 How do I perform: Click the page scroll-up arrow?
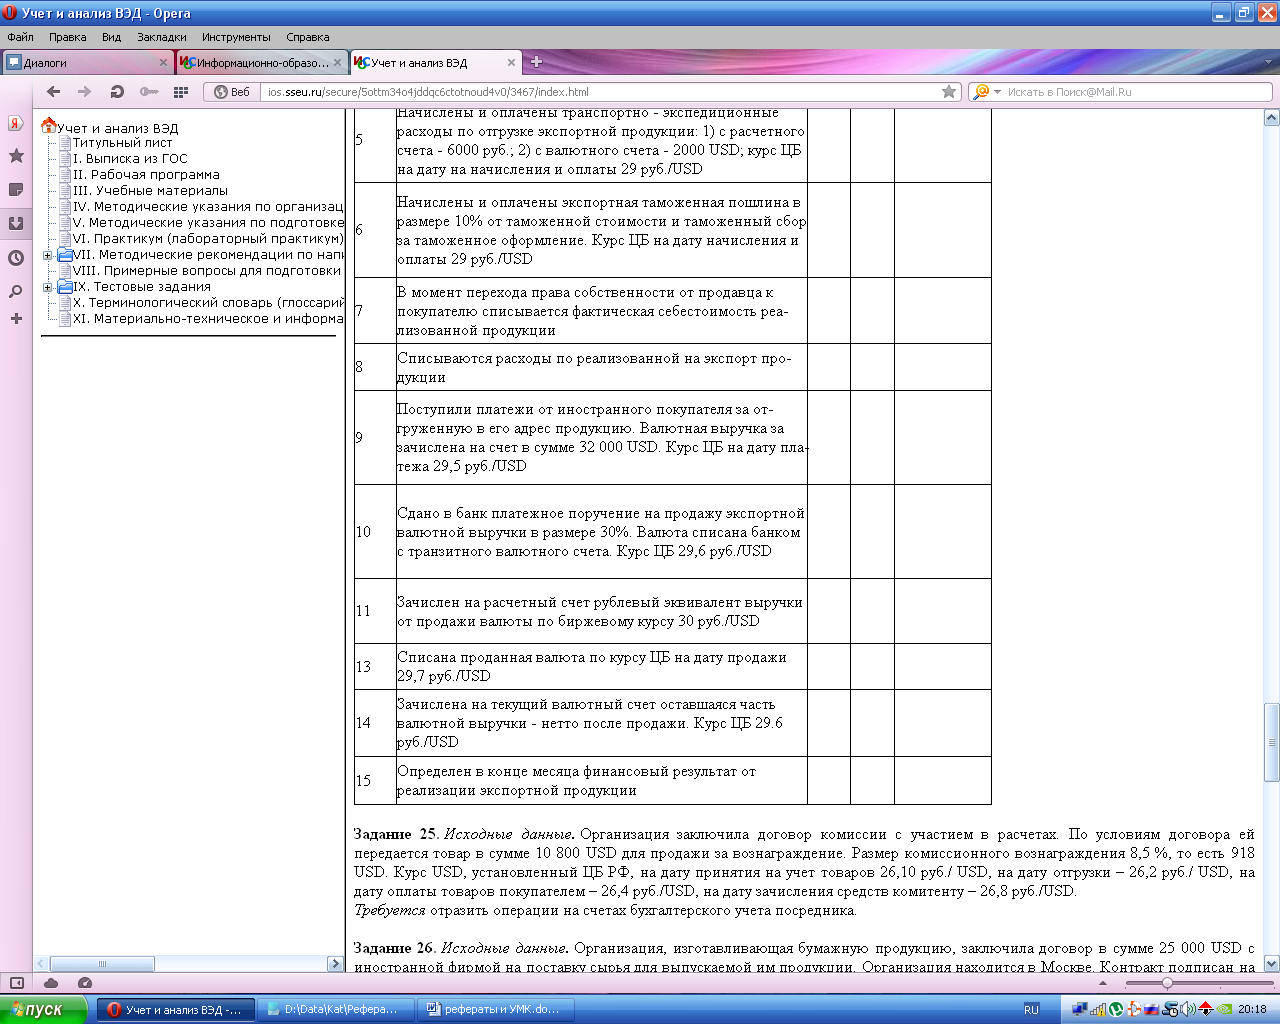1272,117
